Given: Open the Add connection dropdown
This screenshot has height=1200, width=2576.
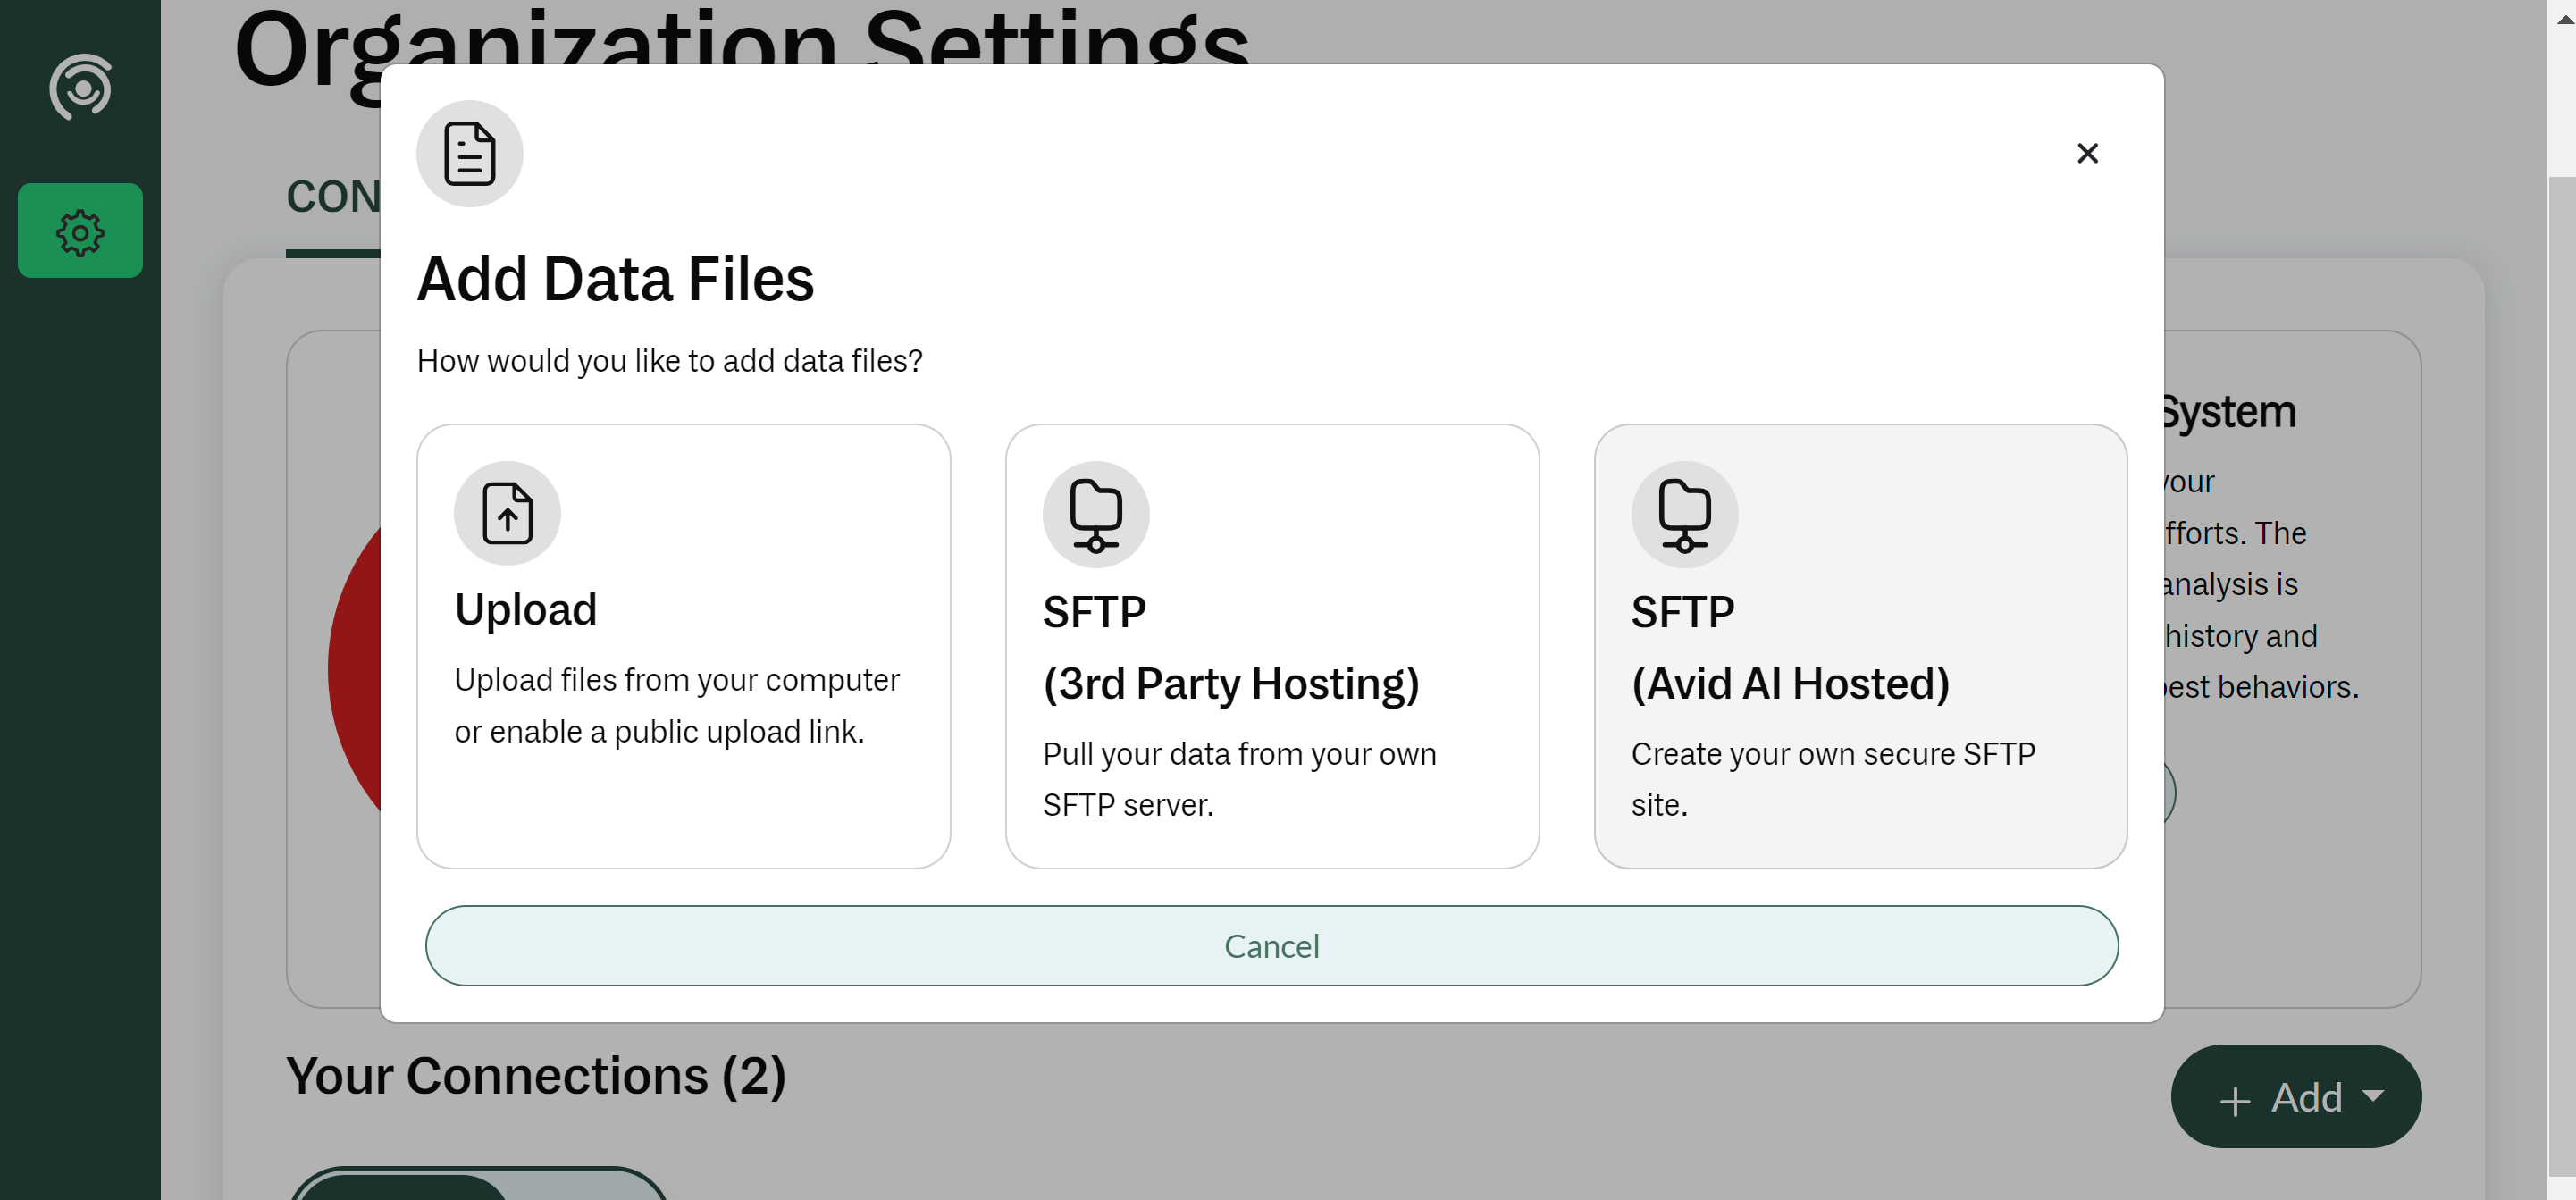Looking at the screenshot, I should 2296,1097.
